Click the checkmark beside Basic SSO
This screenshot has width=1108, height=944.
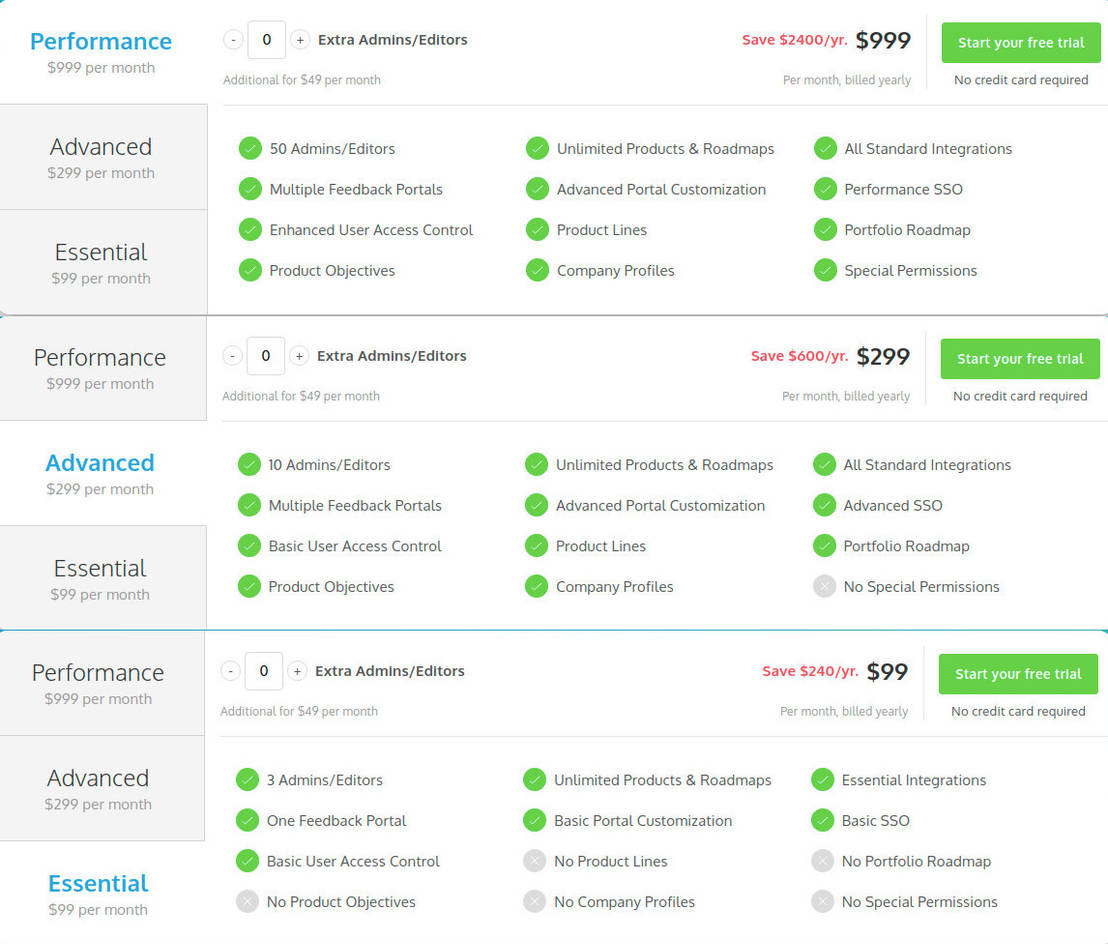823,820
